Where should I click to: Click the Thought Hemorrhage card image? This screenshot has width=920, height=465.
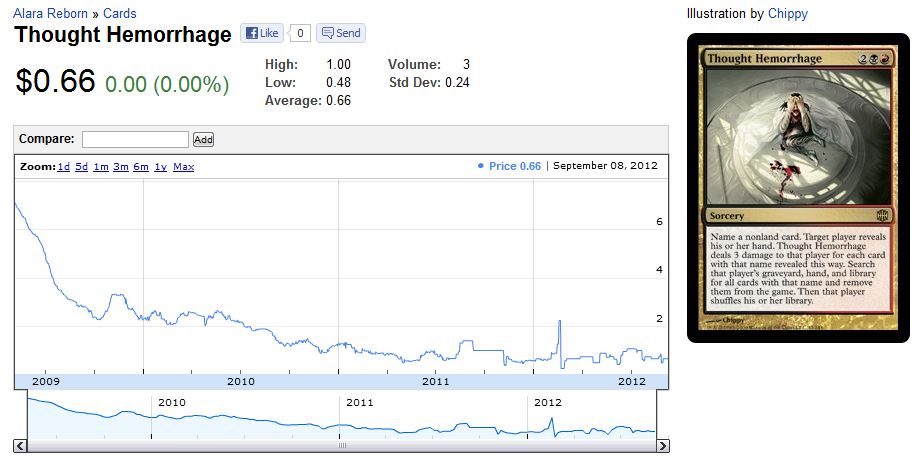(x=798, y=187)
